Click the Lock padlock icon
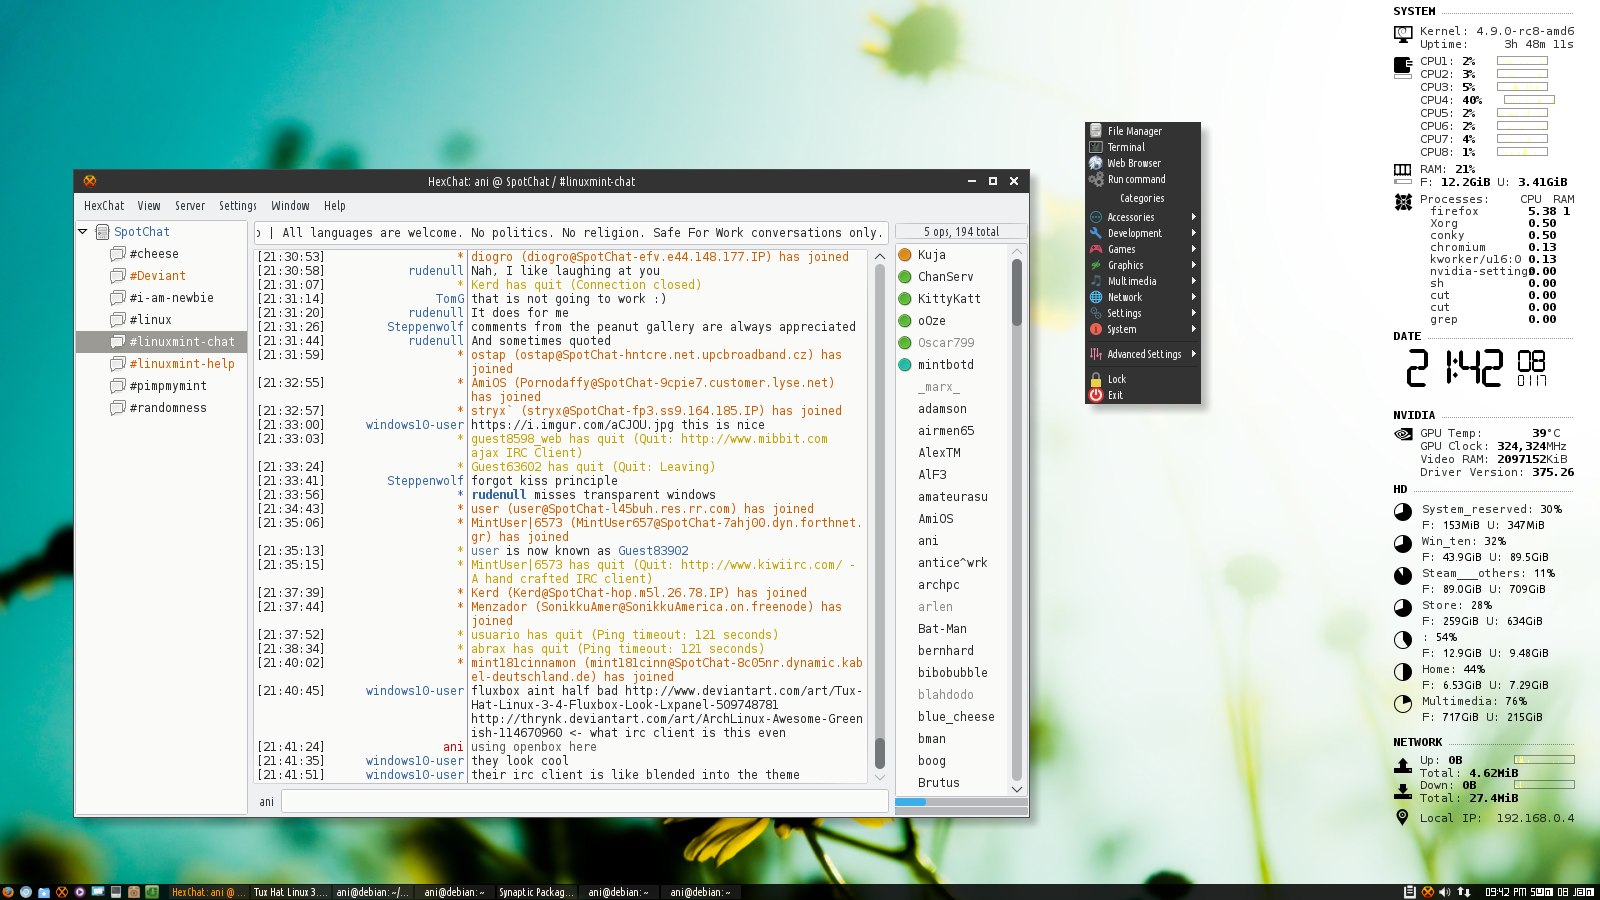The width and height of the screenshot is (1600, 900). click(1096, 379)
